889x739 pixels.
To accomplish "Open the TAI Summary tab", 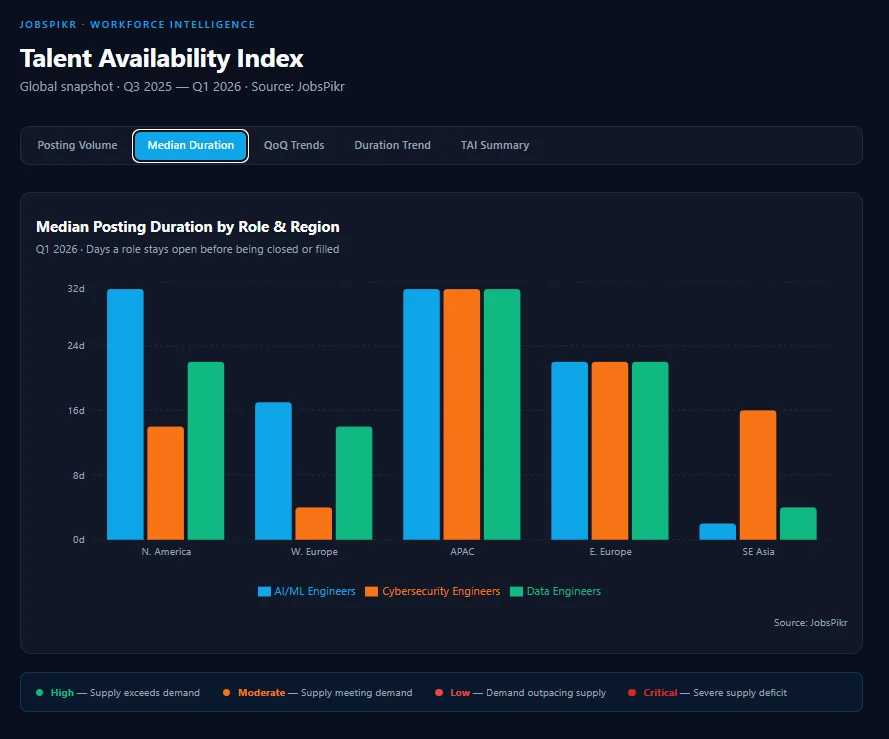I will pyautogui.click(x=494, y=145).
